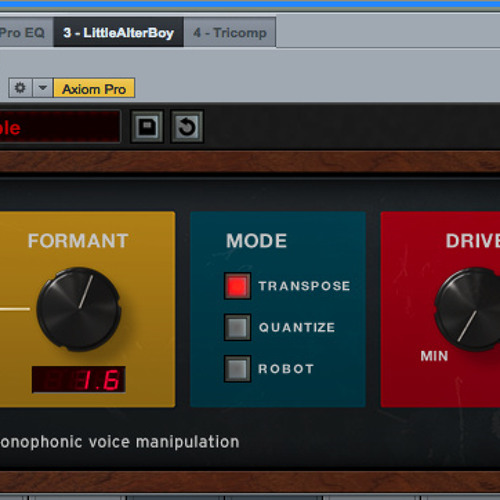Enable Transpose mode red button

237,286
